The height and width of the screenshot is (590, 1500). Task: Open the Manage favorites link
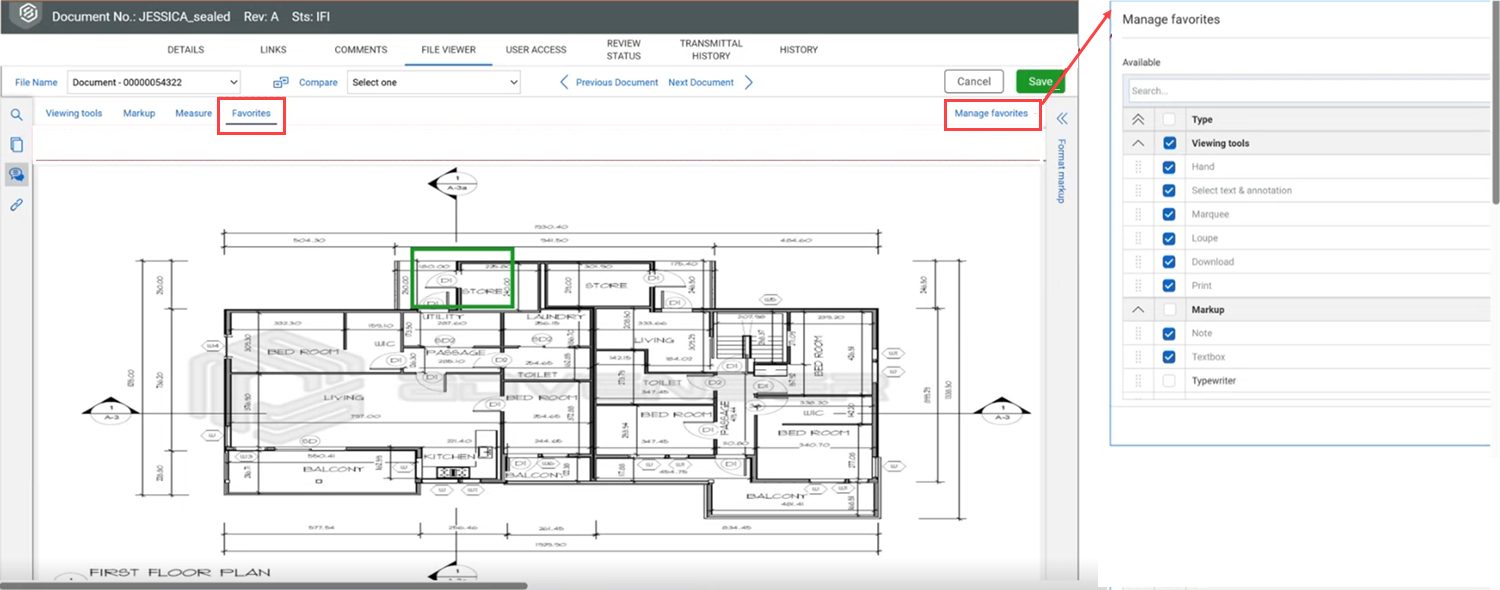[x=990, y=113]
